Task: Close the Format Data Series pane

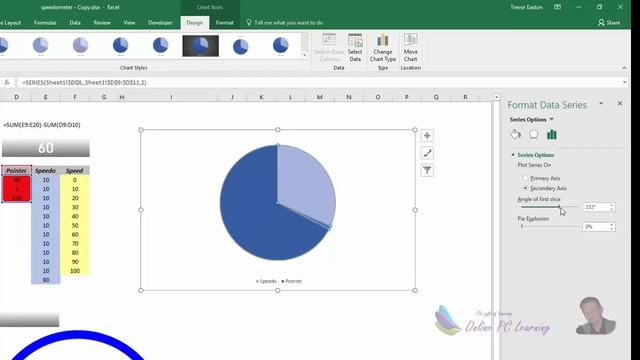Action: tap(620, 104)
